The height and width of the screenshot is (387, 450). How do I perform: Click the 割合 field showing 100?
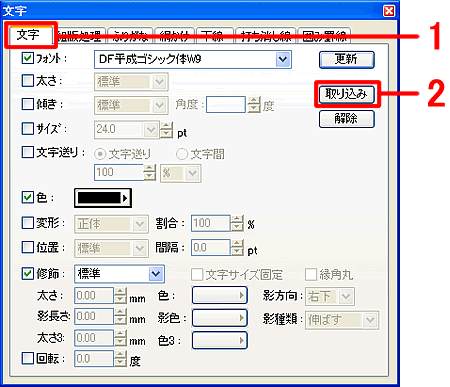pyautogui.click(x=211, y=223)
